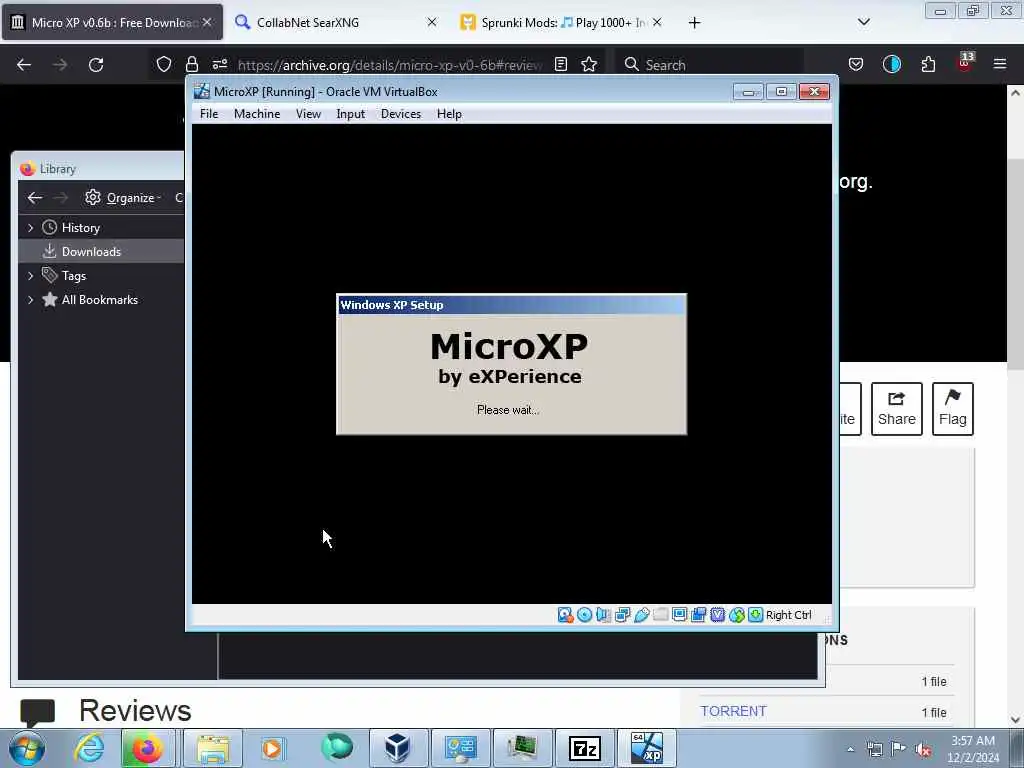This screenshot has width=1024, height=768.
Task: Open the VirtualBox View menu
Action: (x=308, y=114)
